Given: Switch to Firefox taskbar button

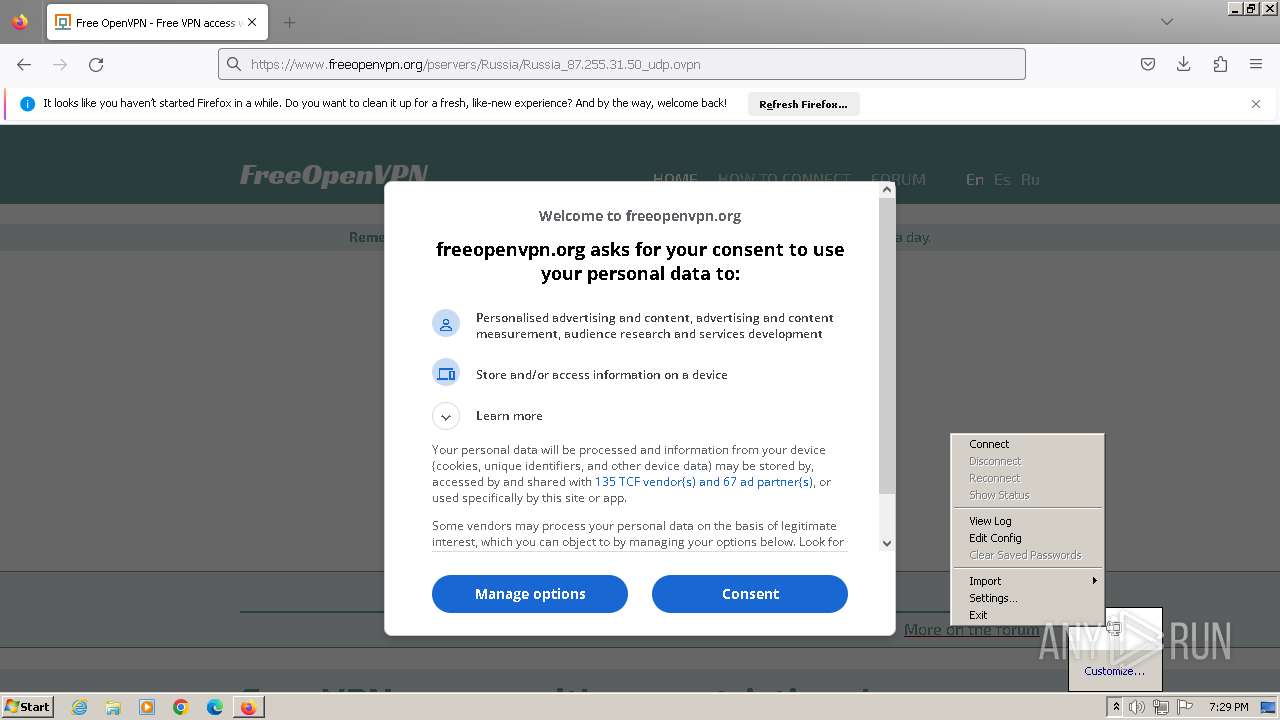Looking at the screenshot, I should [248, 707].
